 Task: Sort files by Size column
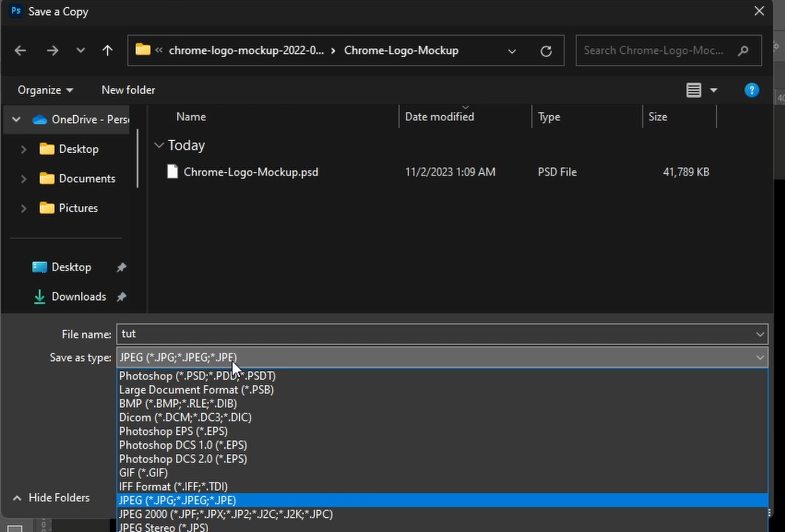pyautogui.click(x=657, y=117)
